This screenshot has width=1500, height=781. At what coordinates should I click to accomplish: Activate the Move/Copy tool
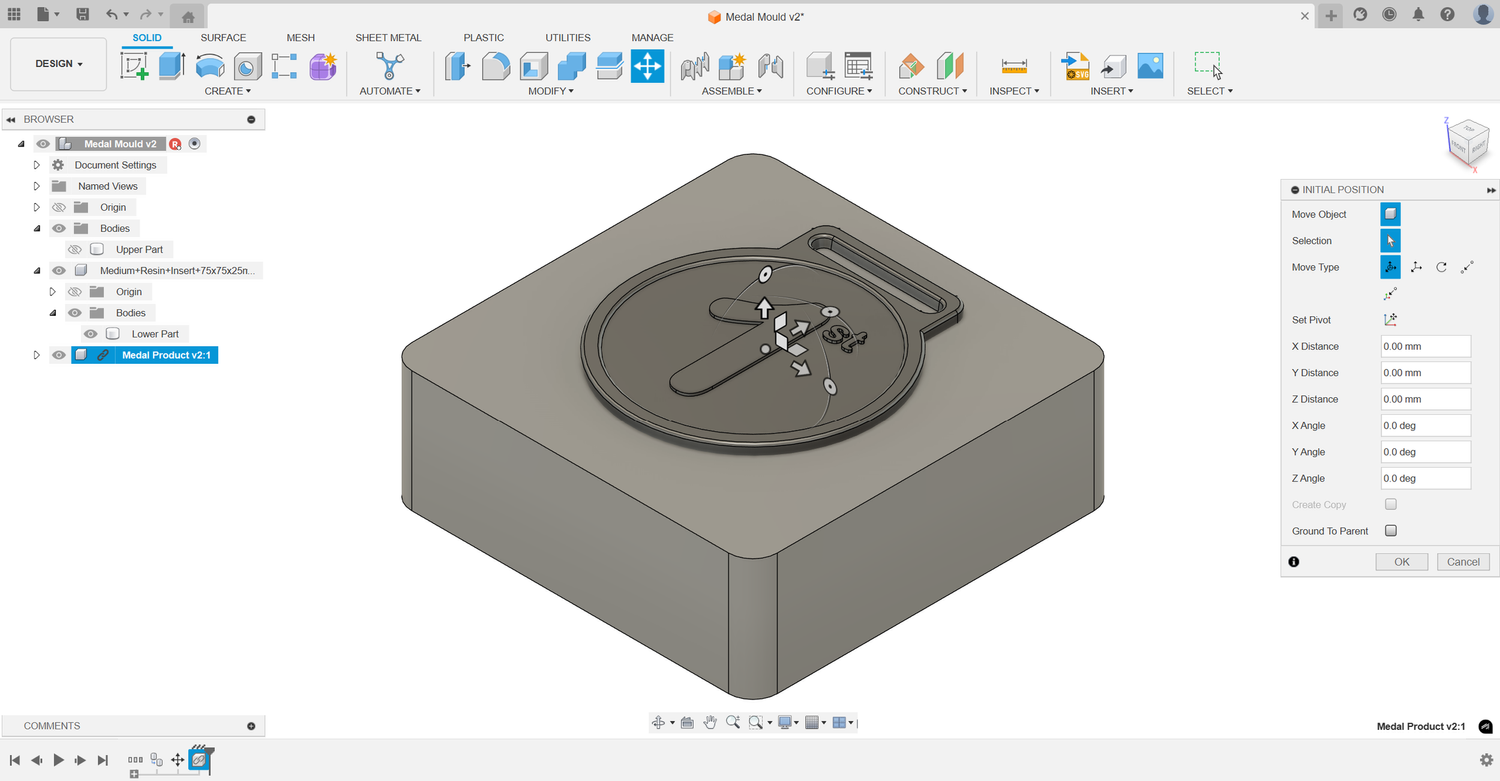[x=647, y=66]
